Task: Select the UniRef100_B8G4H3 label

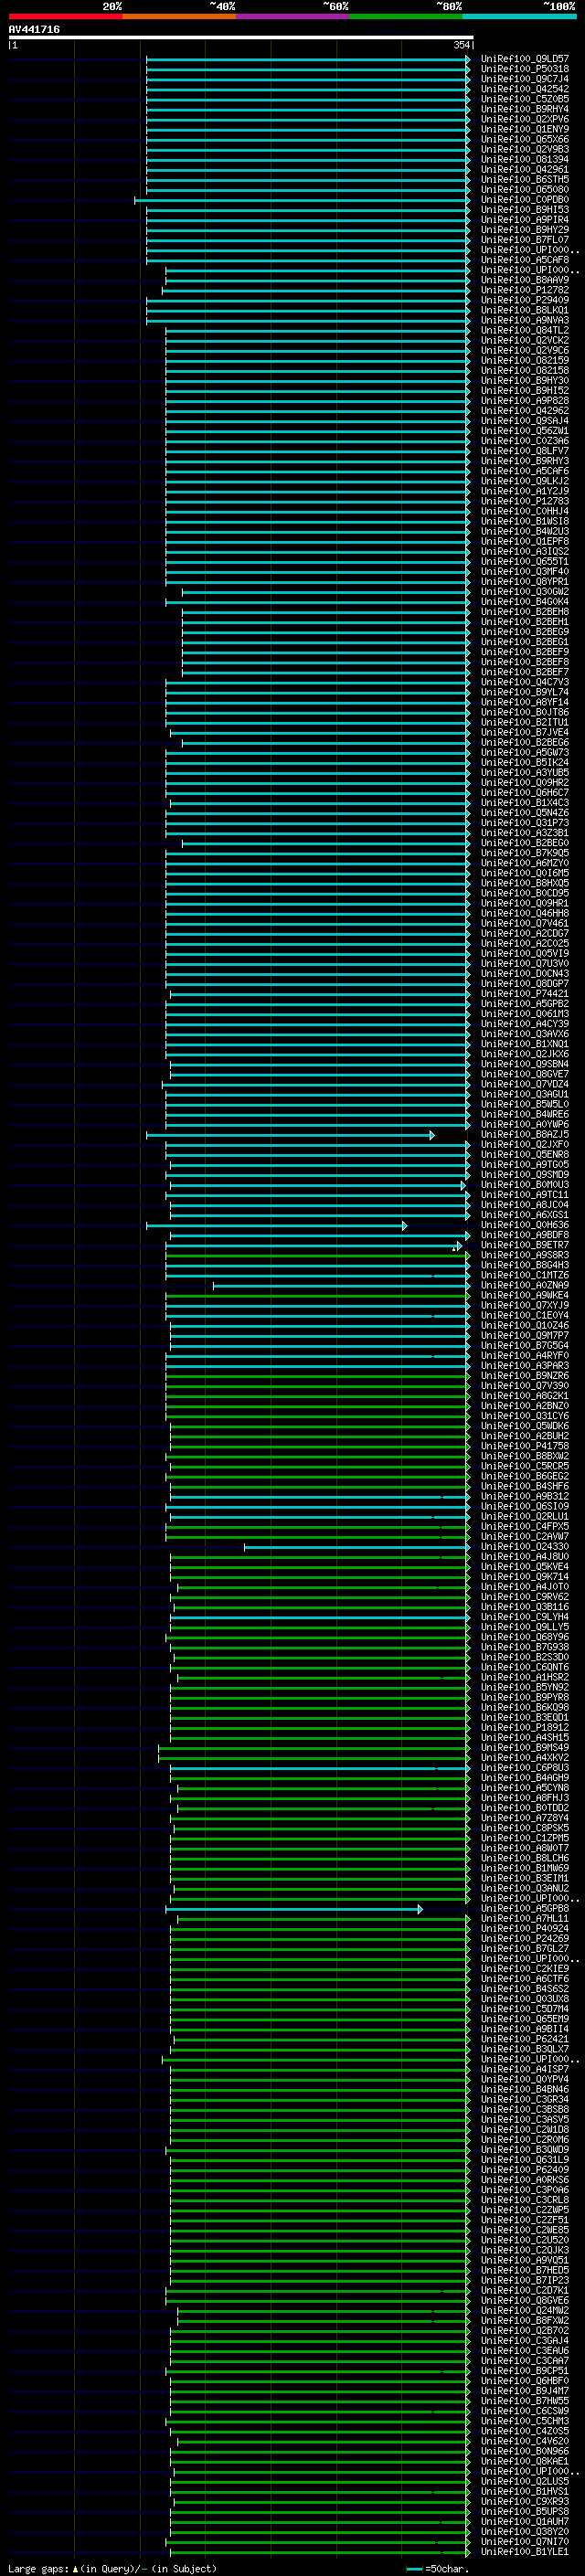Action: point(524,1265)
